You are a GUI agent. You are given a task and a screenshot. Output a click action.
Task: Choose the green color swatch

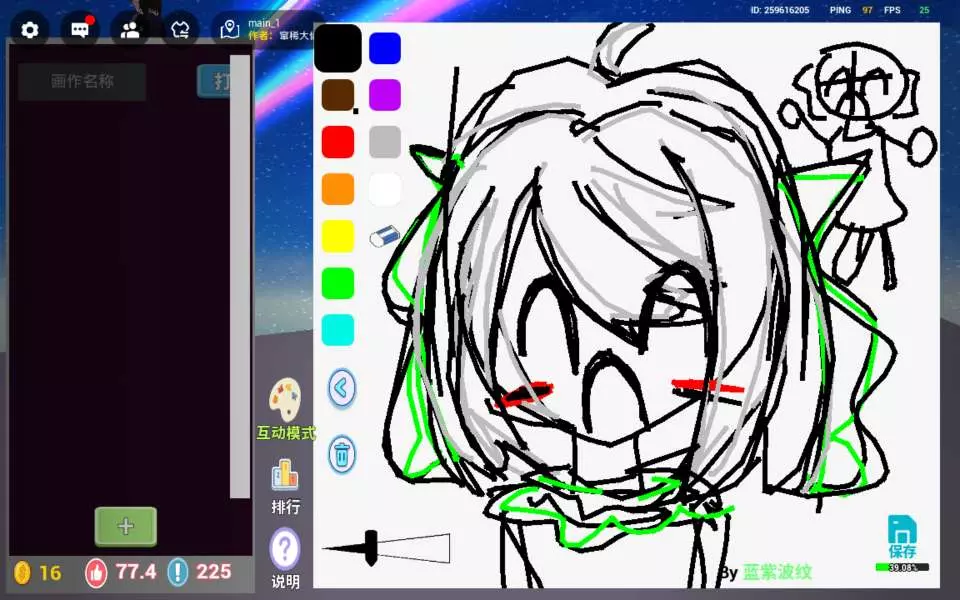338,283
